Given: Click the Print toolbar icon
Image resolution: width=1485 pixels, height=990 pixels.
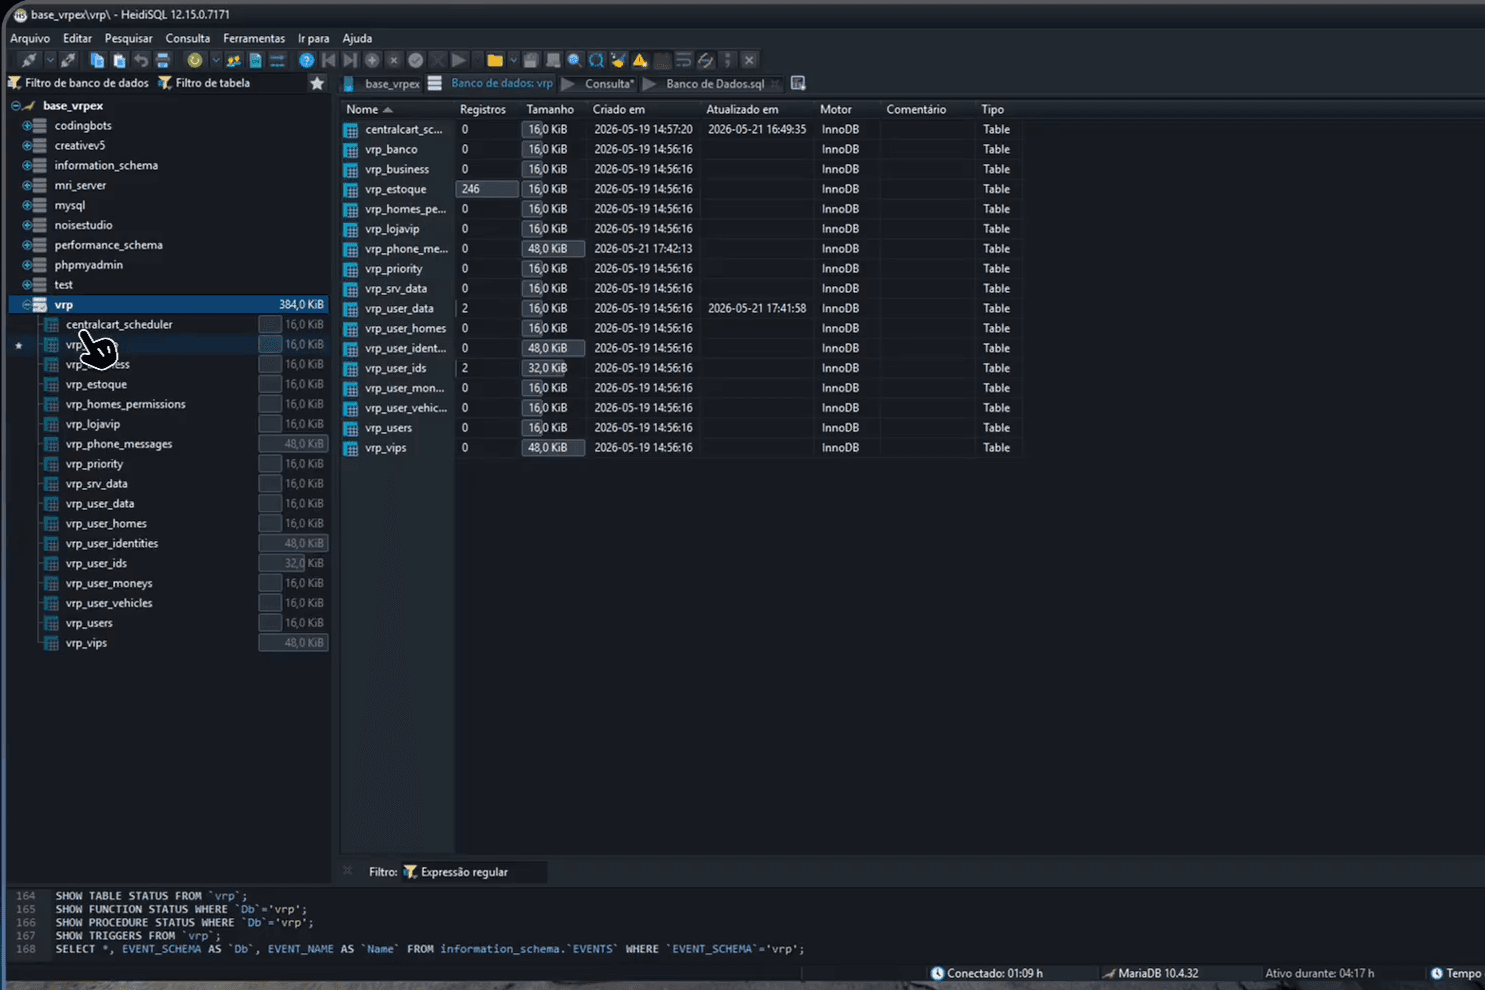Looking at the screenshot, I should click(163, 60).
